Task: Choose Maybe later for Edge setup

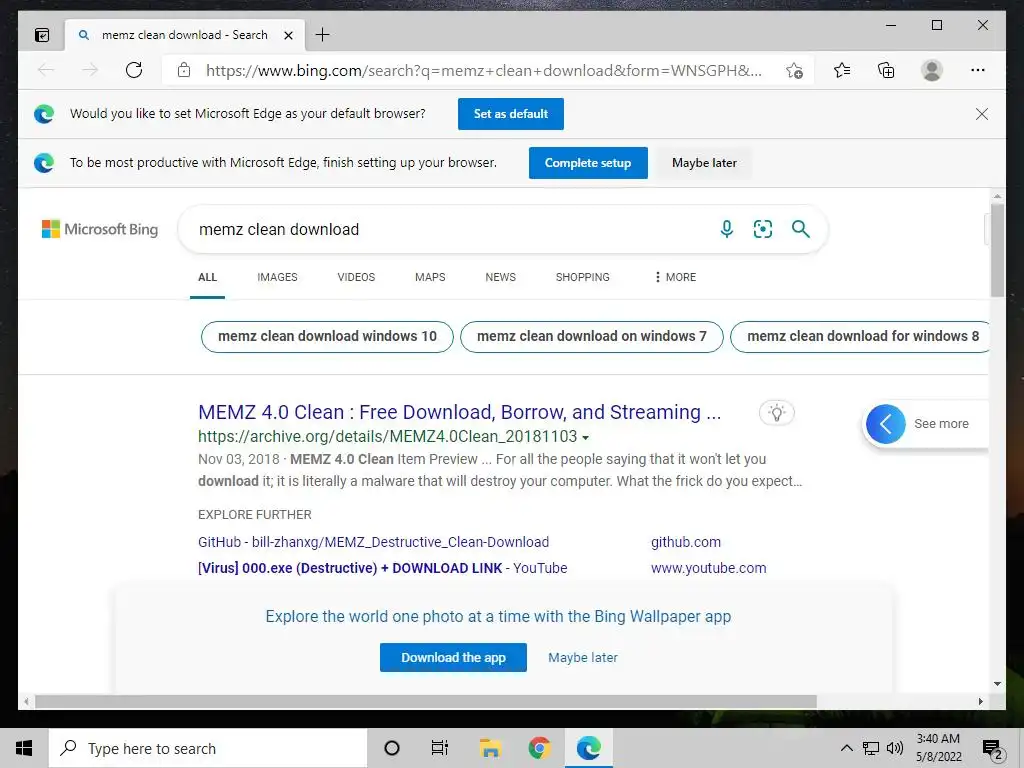Action: coord(704,163)
